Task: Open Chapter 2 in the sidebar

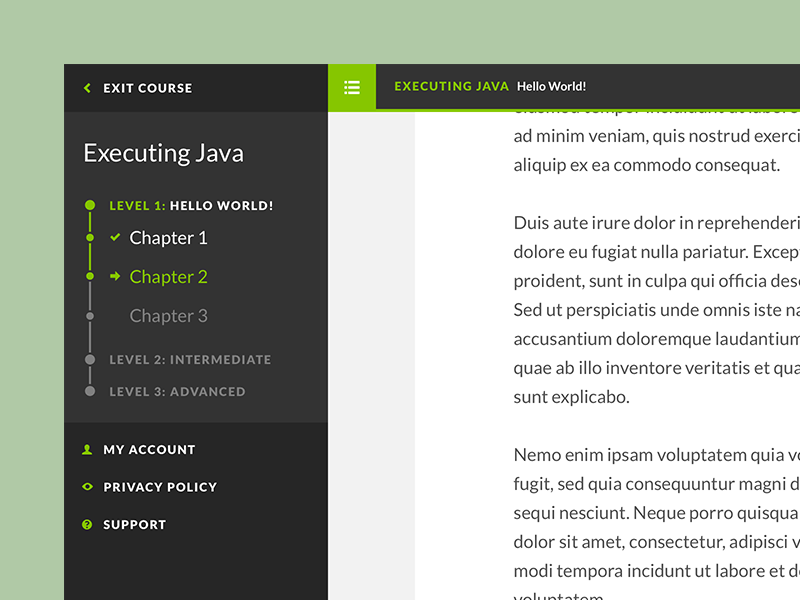Action: [168, 277]
